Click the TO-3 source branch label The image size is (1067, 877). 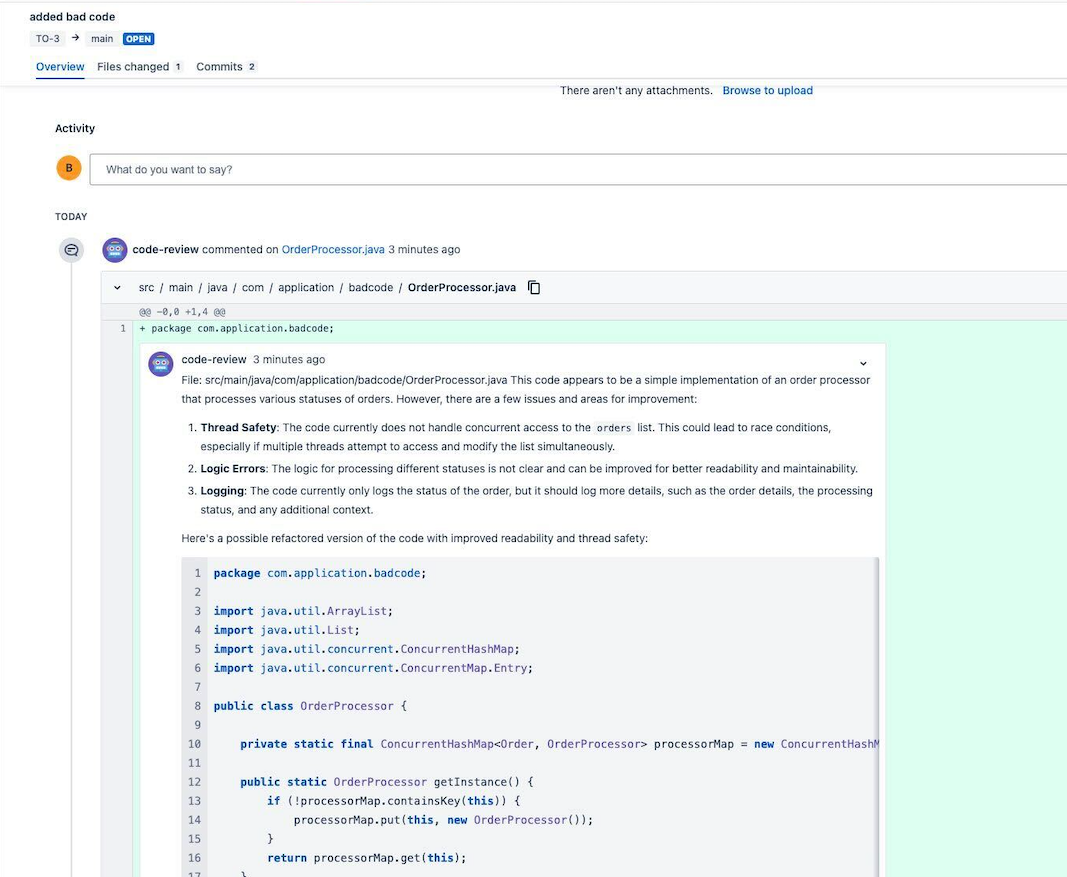click(47, 39)
